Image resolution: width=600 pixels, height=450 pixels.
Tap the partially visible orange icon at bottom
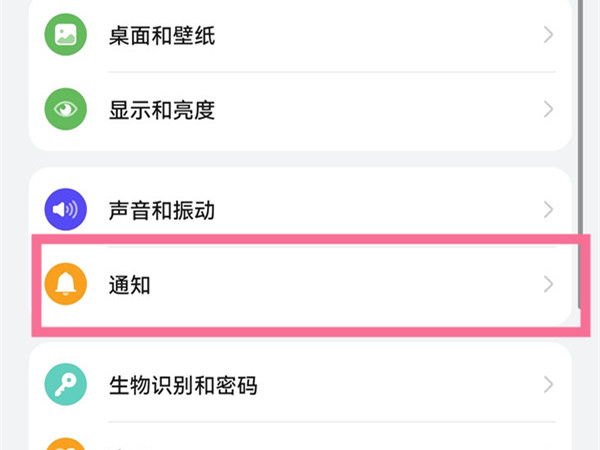tap(66, 442)
